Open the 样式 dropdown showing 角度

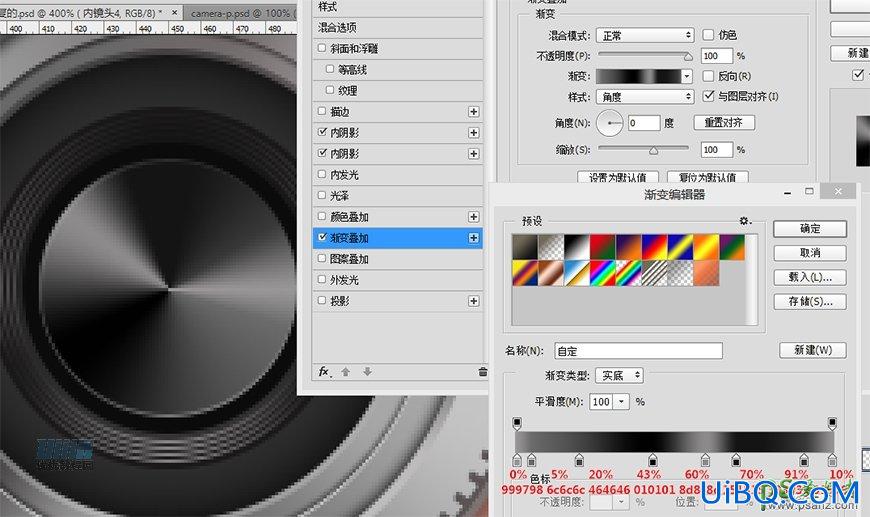tap(645, 97)
